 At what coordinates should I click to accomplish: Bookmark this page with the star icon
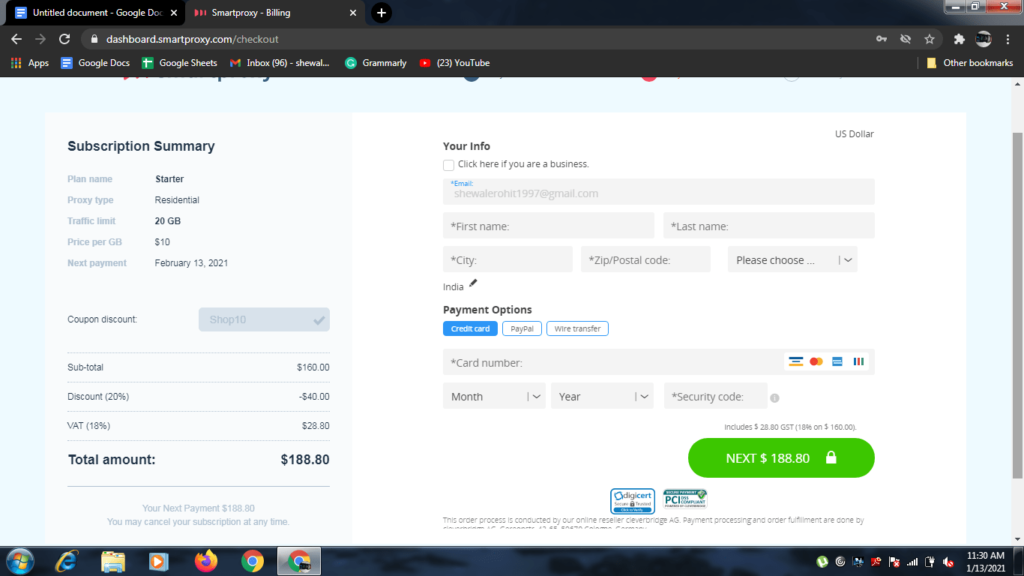point(929,39)
